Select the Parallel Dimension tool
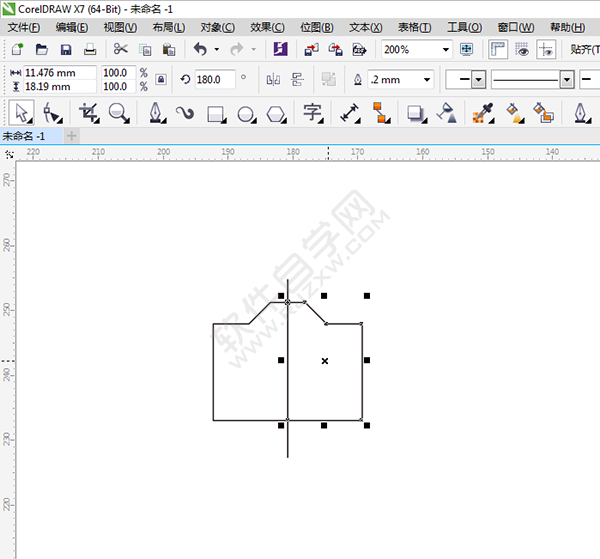 click(350, 113)
